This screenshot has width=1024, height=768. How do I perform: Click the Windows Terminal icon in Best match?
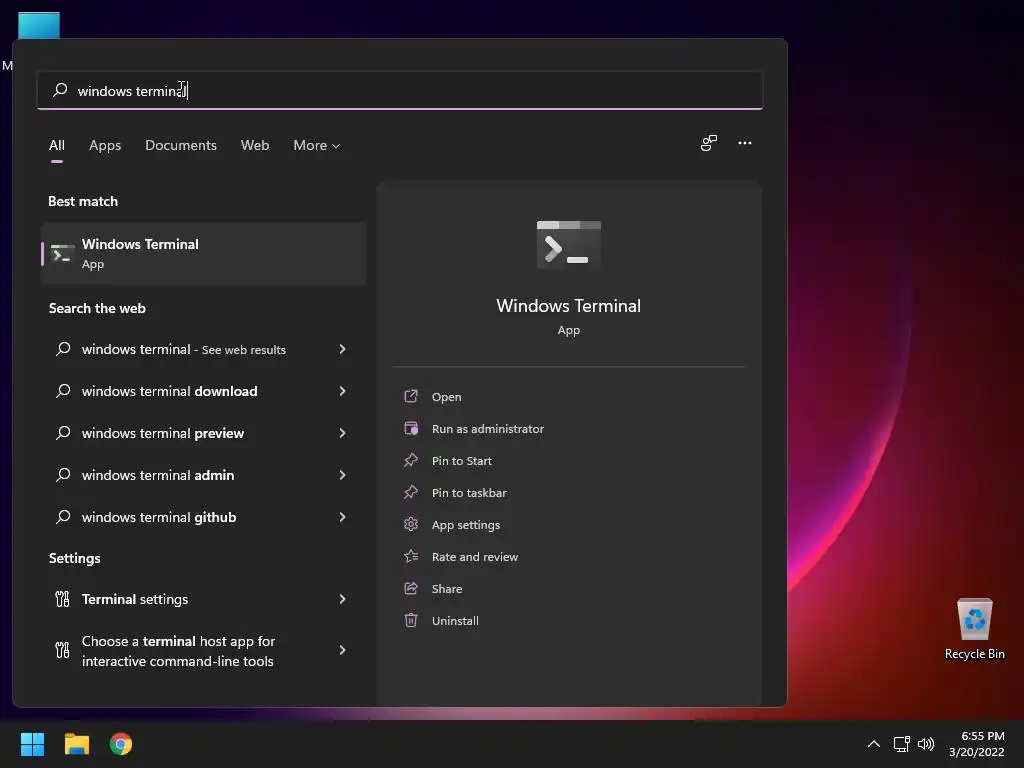[62, 254]
